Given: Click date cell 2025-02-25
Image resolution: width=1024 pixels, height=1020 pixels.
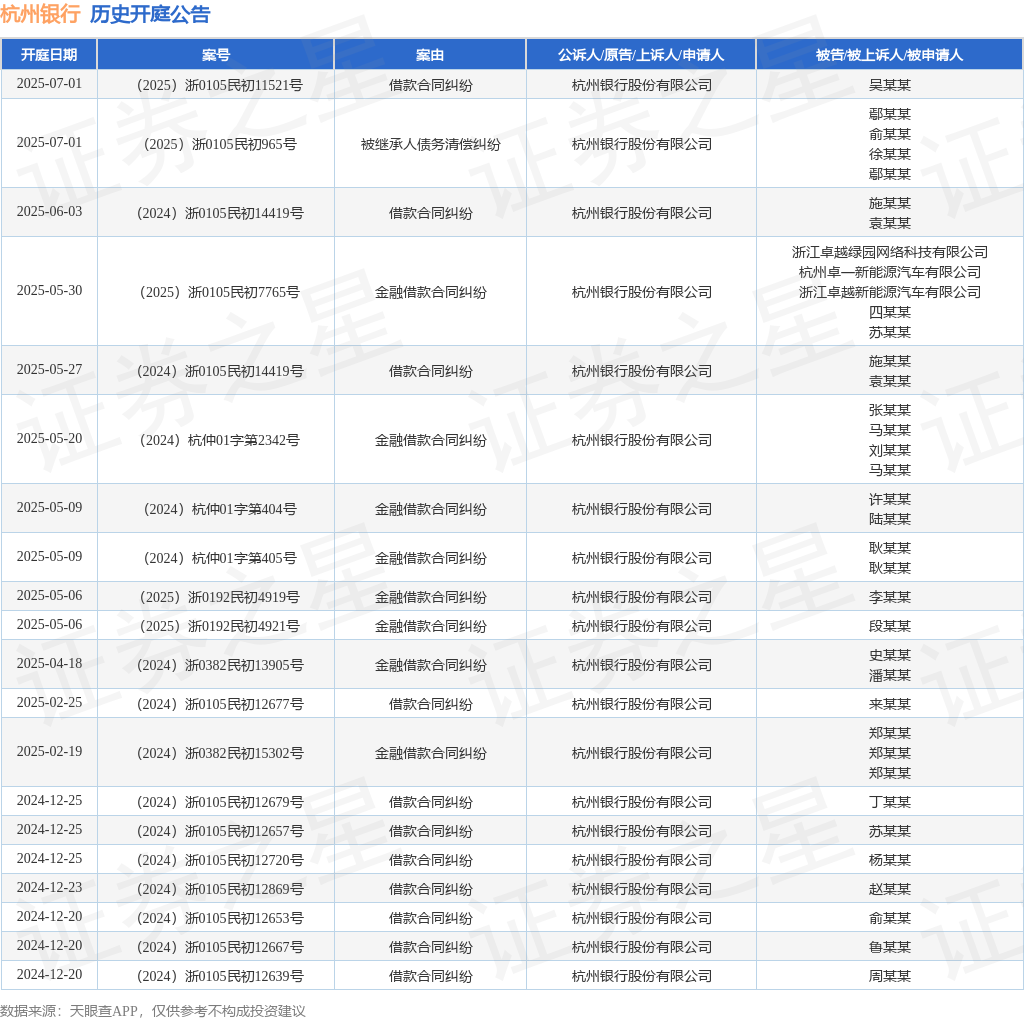Looking at the screenshot, I should [49, 703].
